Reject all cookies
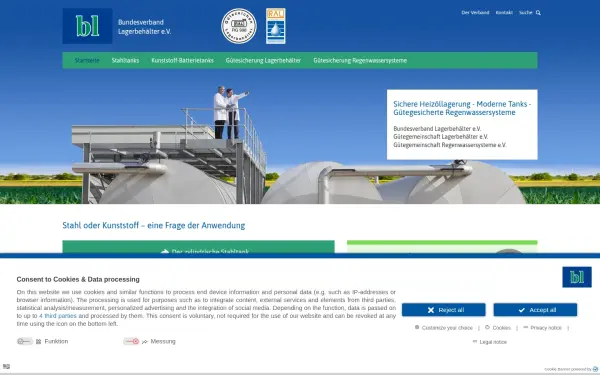 click(x=443, y=310)
